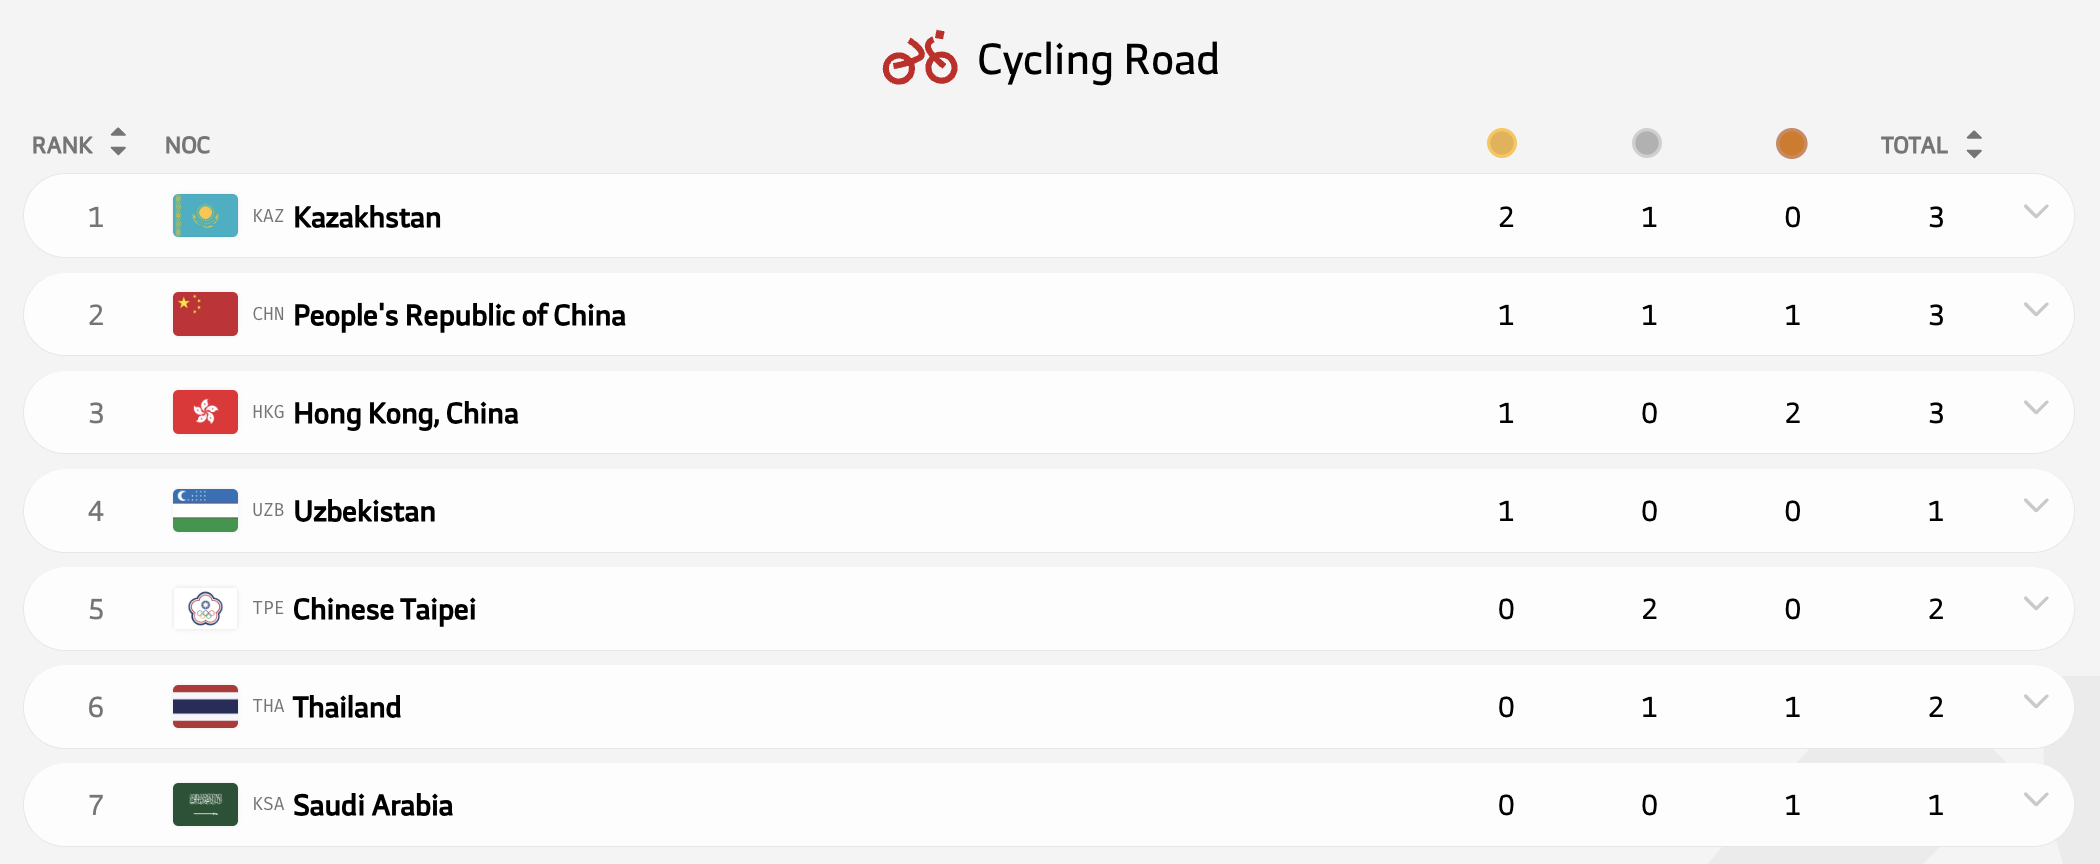
Task: Click the Thailand flag icon
Action: (x=205, y=706)
